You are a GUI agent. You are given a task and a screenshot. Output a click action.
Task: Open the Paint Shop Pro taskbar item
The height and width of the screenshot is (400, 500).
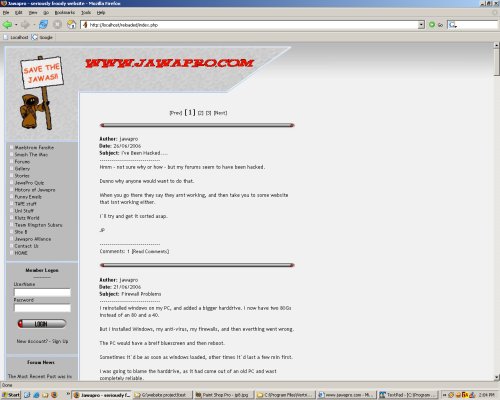pos(223,395)
